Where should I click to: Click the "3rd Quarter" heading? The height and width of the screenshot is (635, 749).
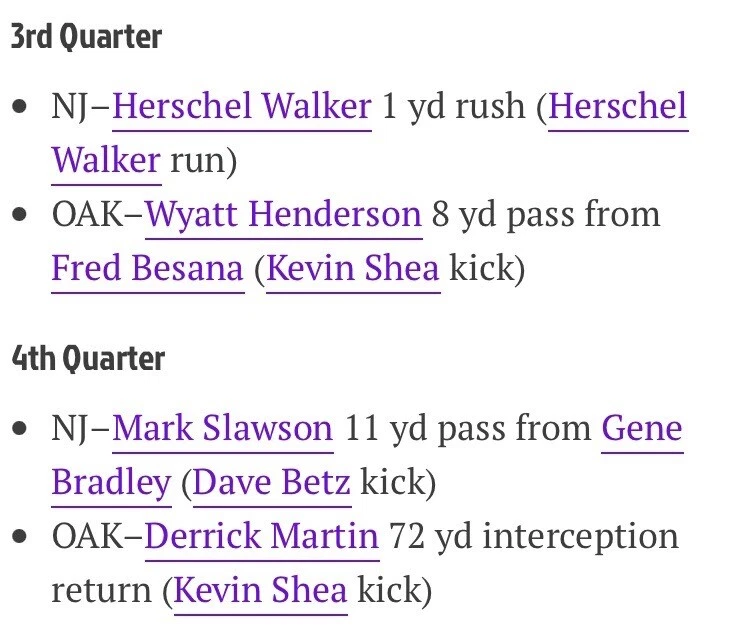(86, 39)
